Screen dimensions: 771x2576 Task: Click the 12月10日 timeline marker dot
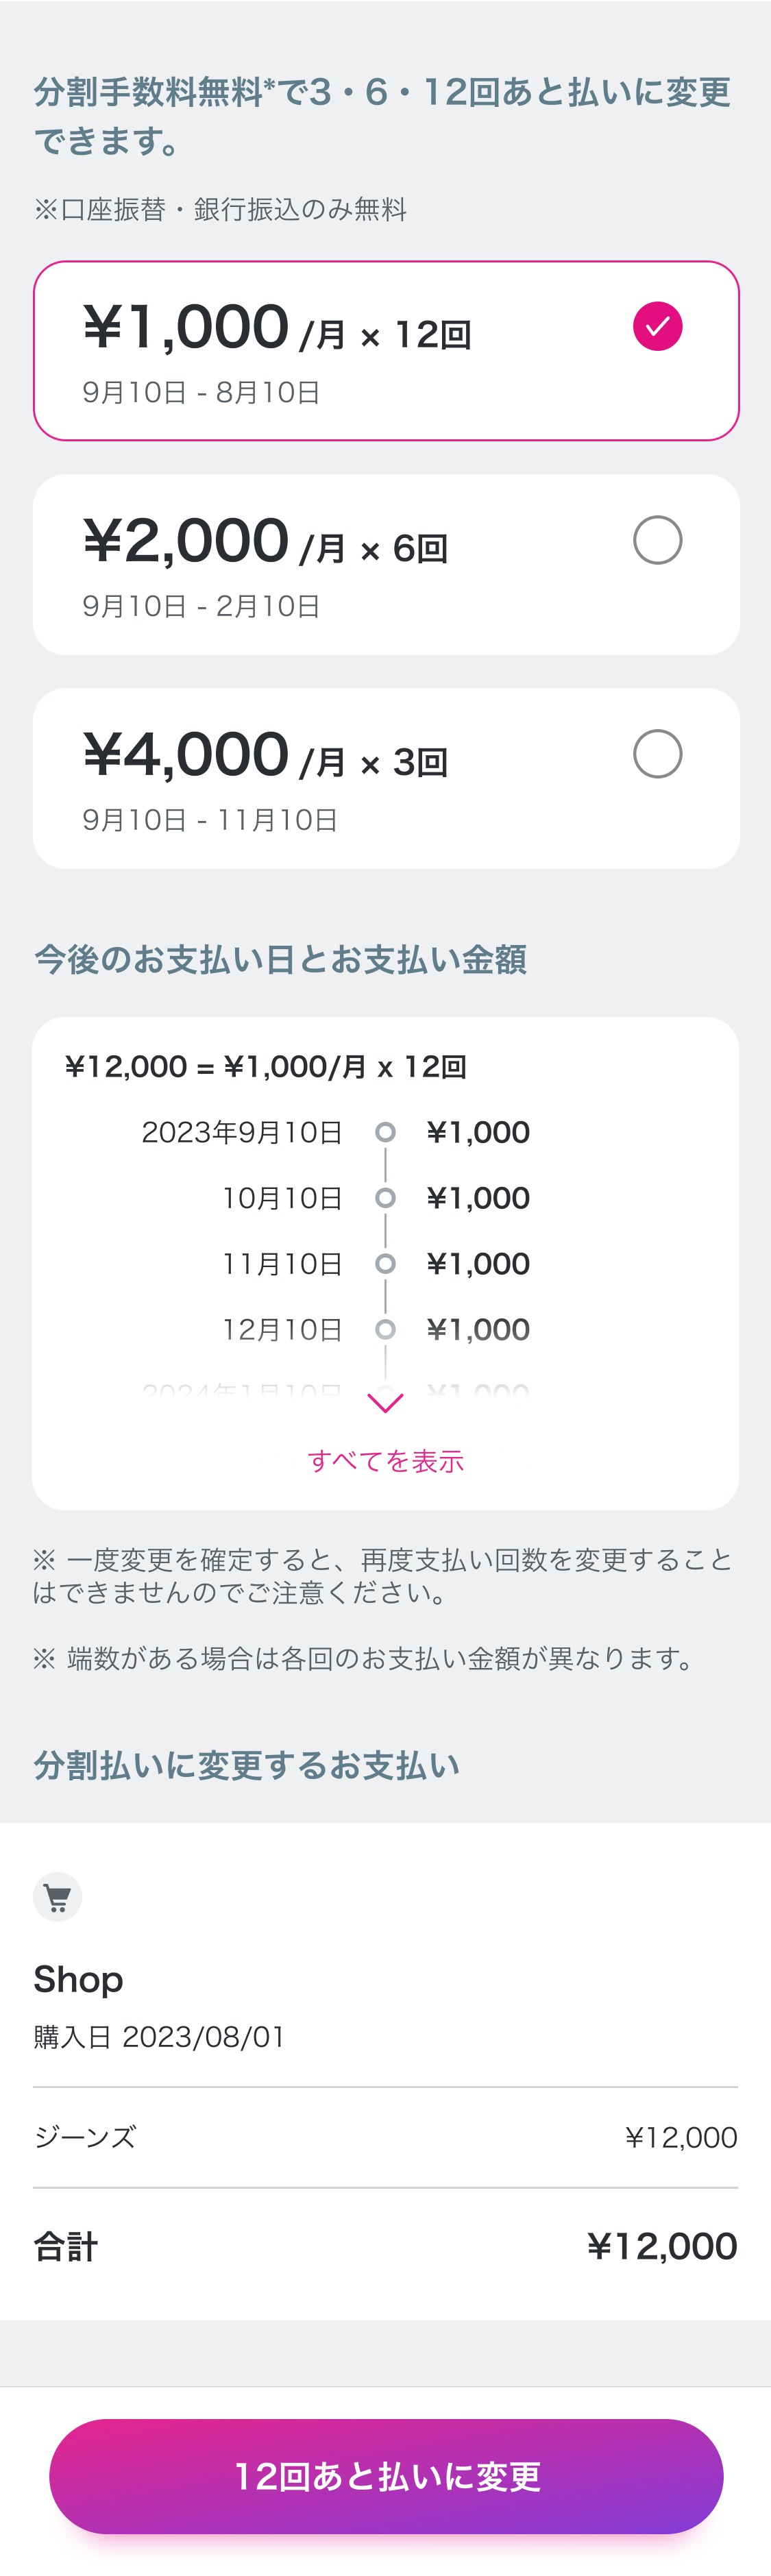pyautogui.click(x=385, y=1330)
